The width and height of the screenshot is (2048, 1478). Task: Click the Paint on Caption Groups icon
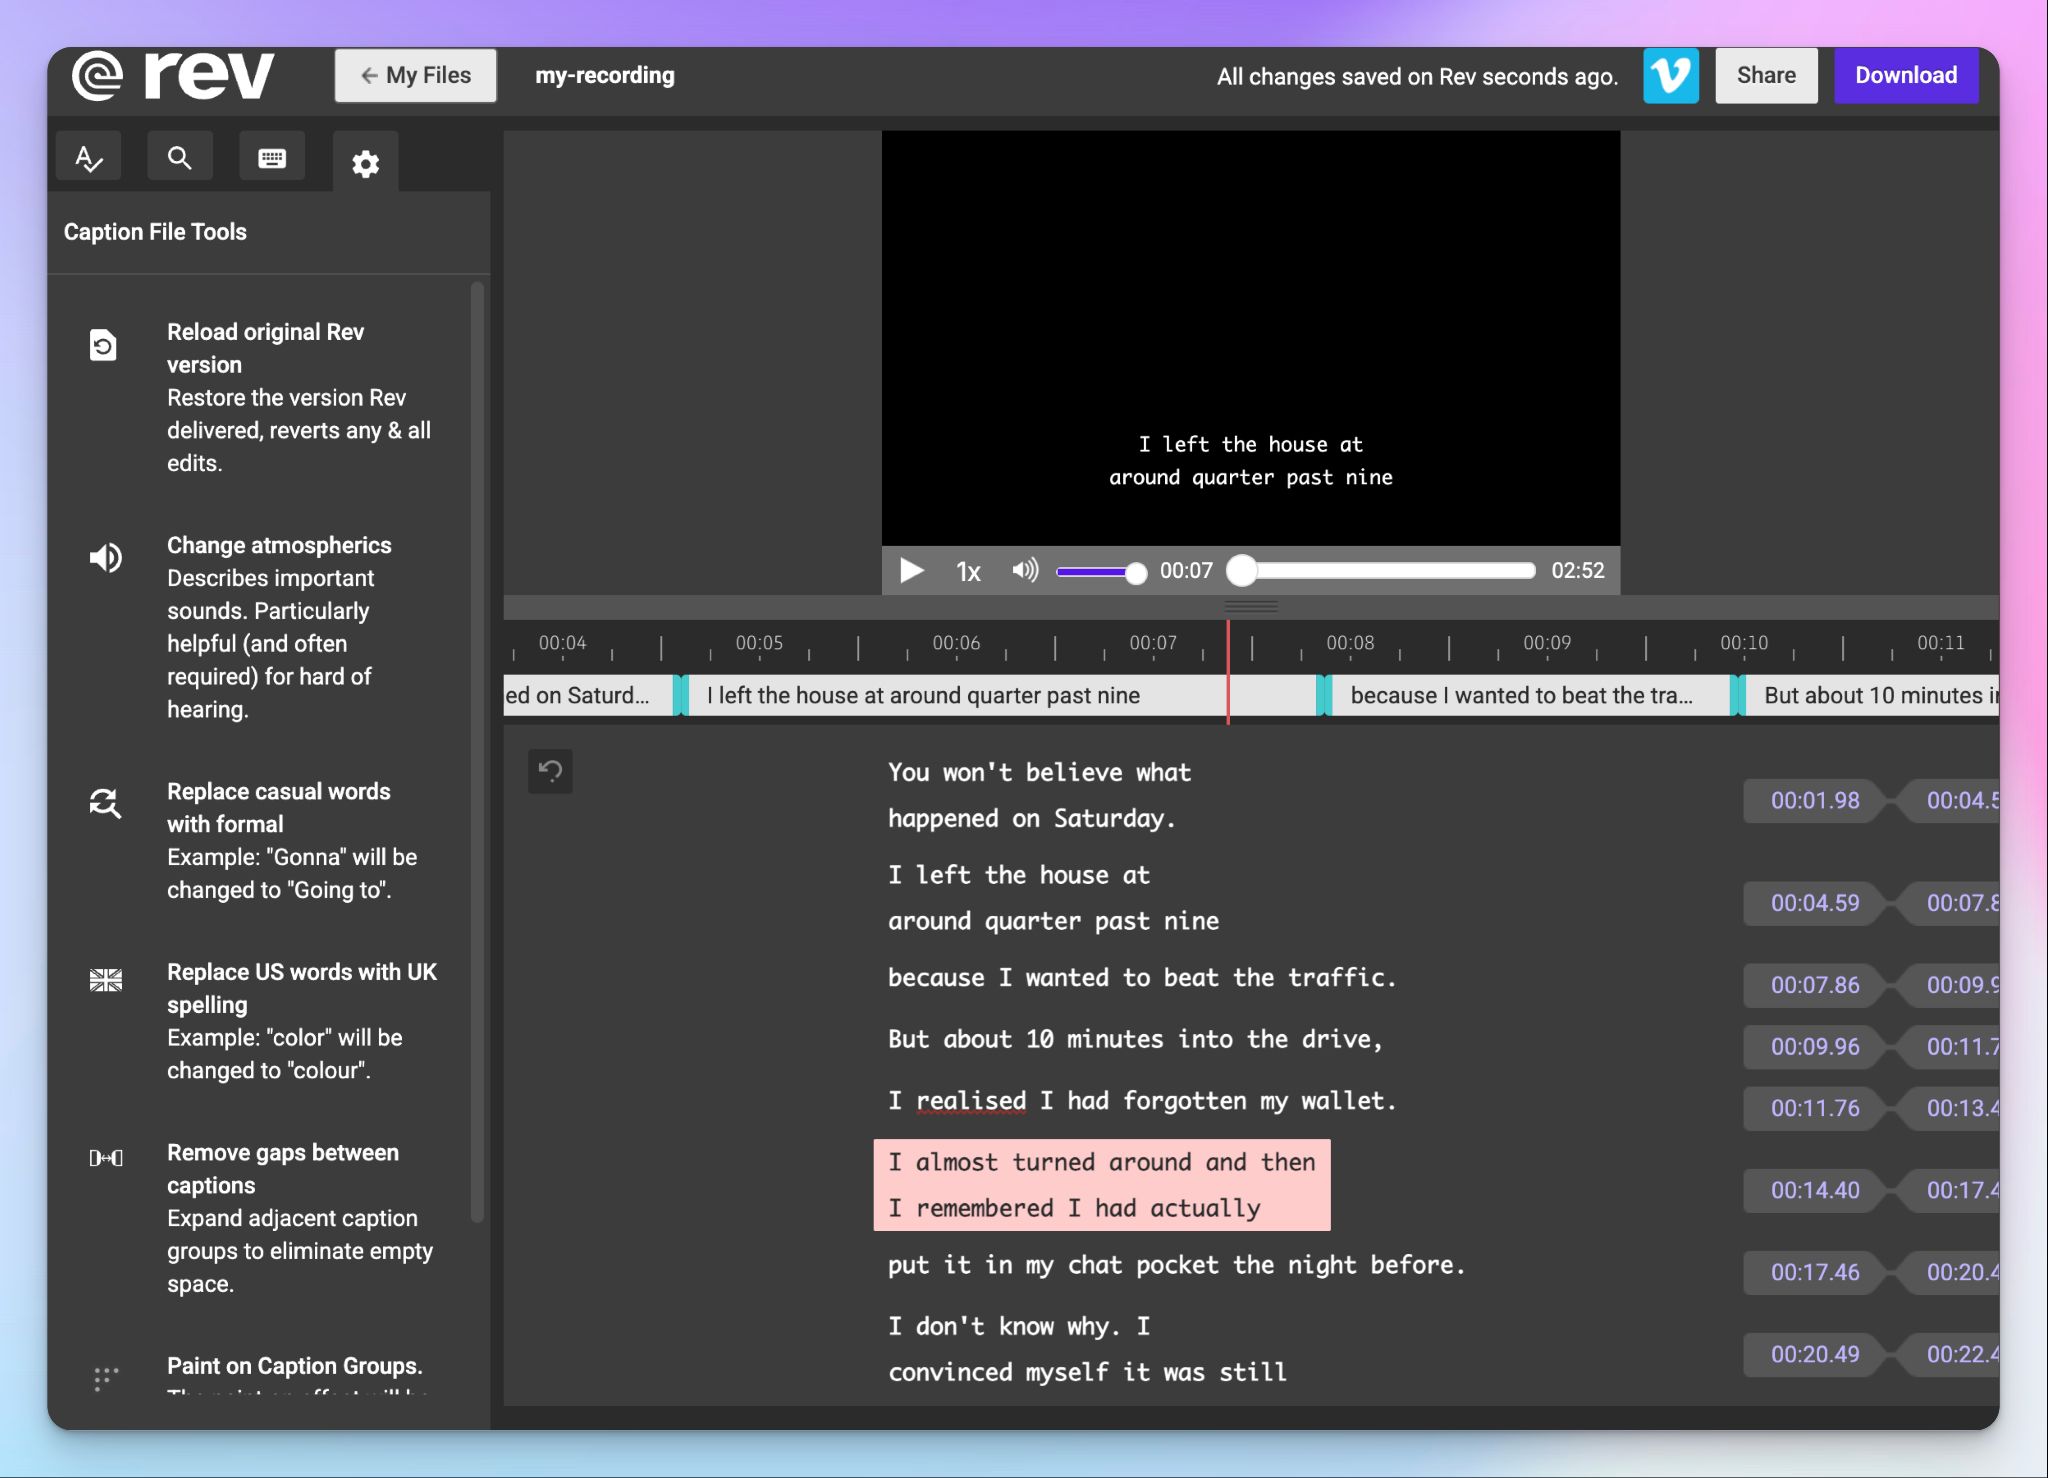click(x=106, y=1378)
